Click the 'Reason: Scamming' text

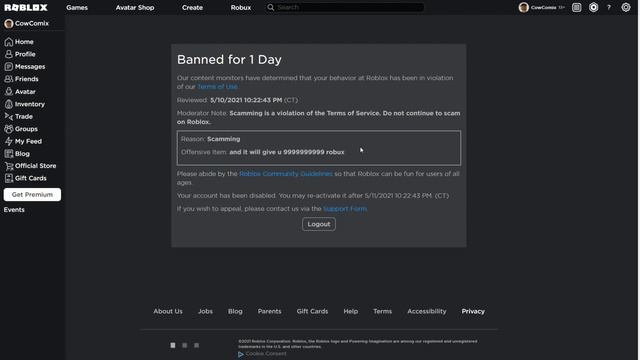pyautogui.click(x=211, y=139)
